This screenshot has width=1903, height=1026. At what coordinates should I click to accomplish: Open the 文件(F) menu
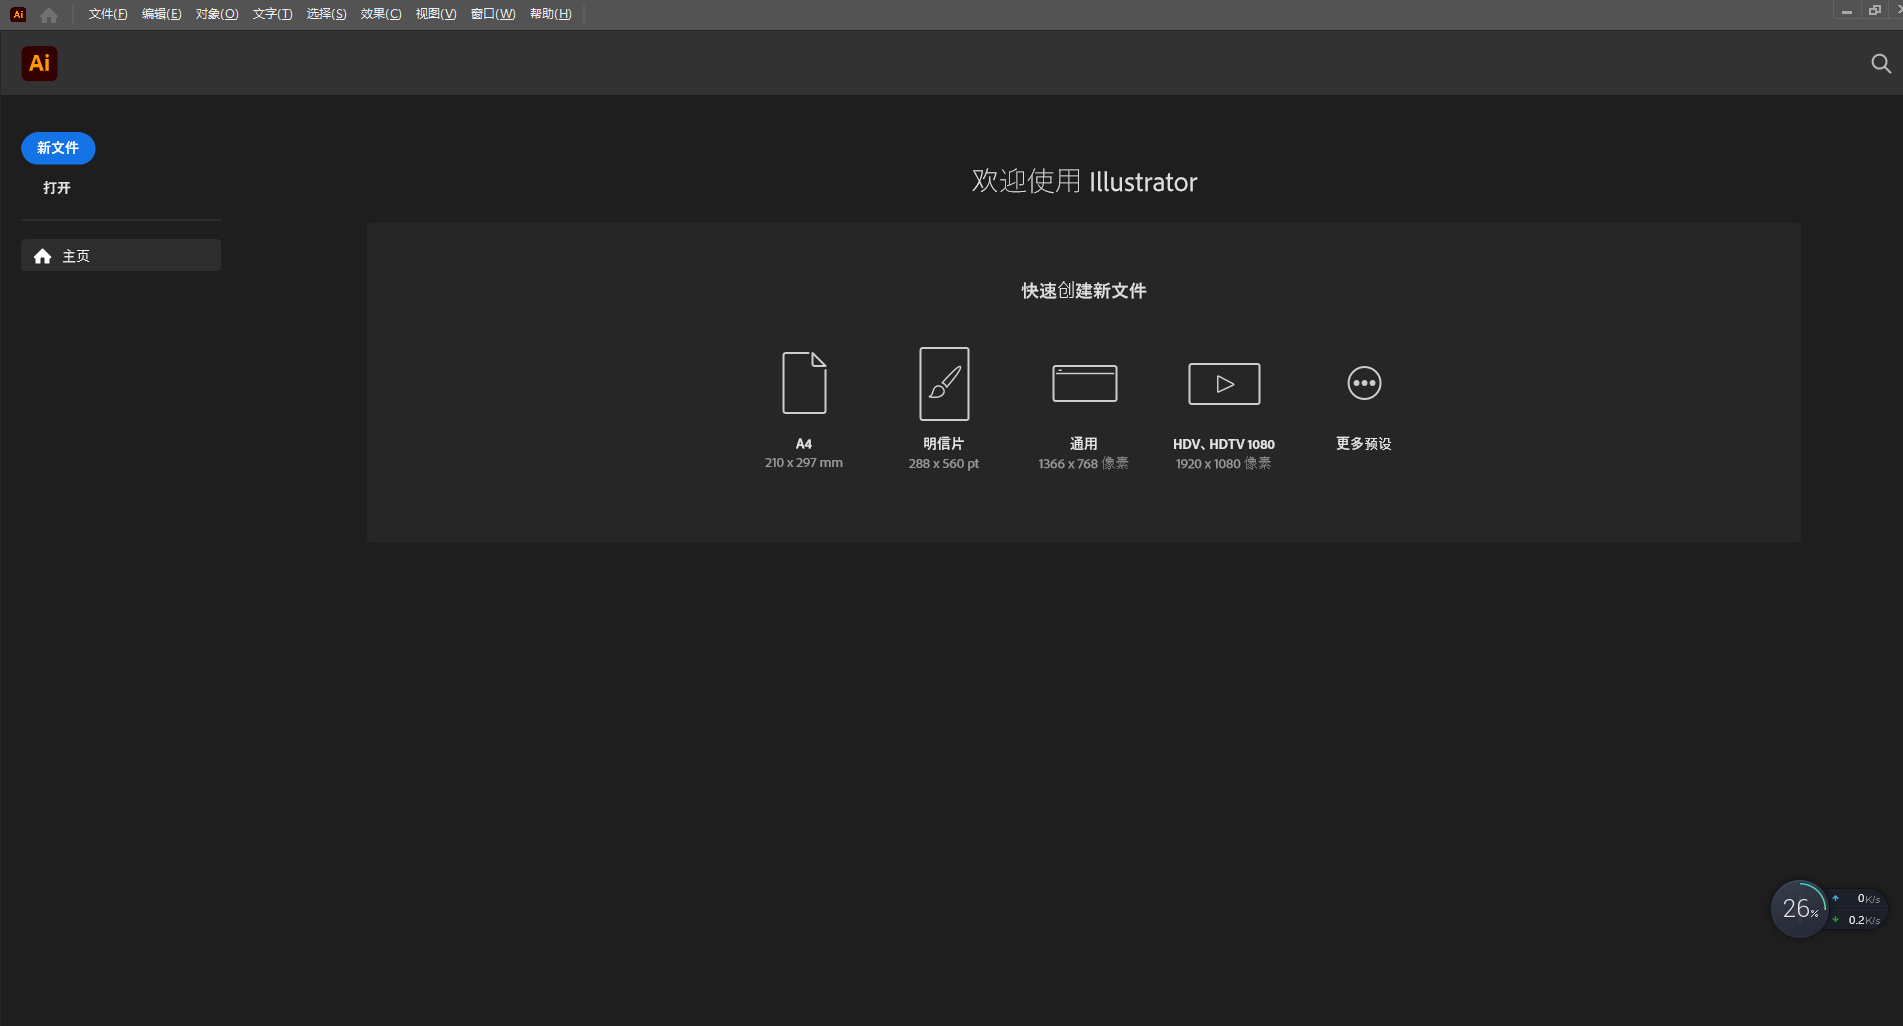108,14
